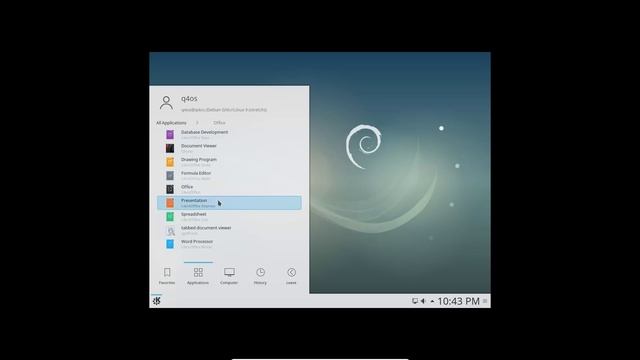This screenshot has height=360, width=640.
Task: Open tabbed document viewer icon
Action: click(x=171, y=231)
